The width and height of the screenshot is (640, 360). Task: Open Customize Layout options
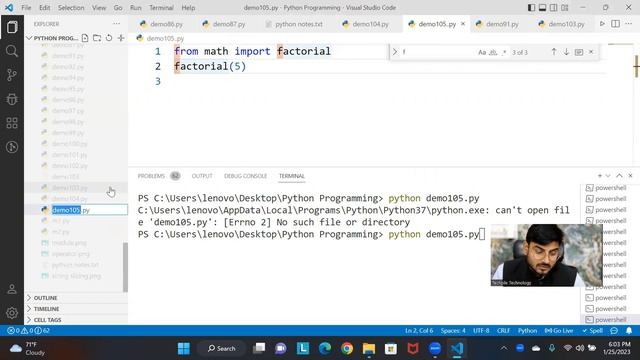click(x=565, y=8)
